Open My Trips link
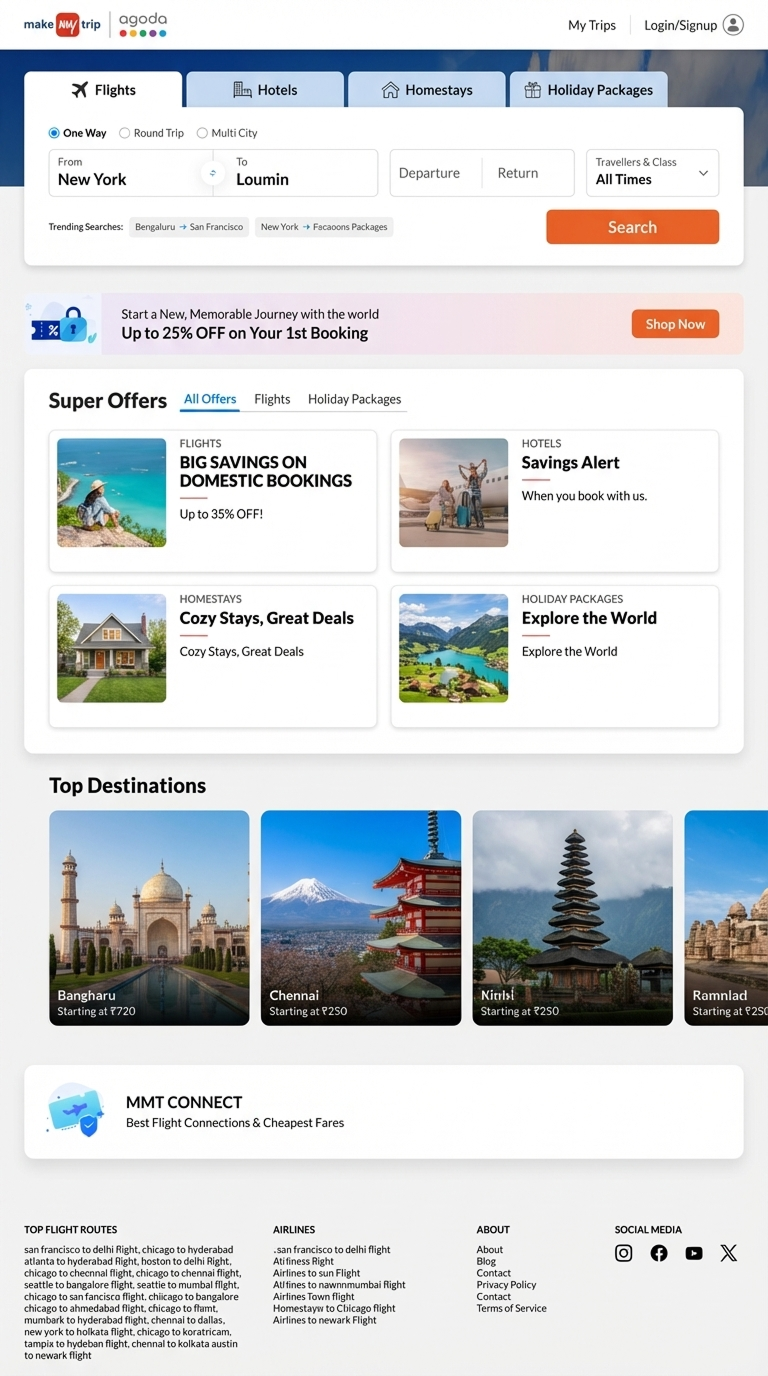Image resolution: width=768 pixels, height=1376 pixels. [x=592, y=25]
